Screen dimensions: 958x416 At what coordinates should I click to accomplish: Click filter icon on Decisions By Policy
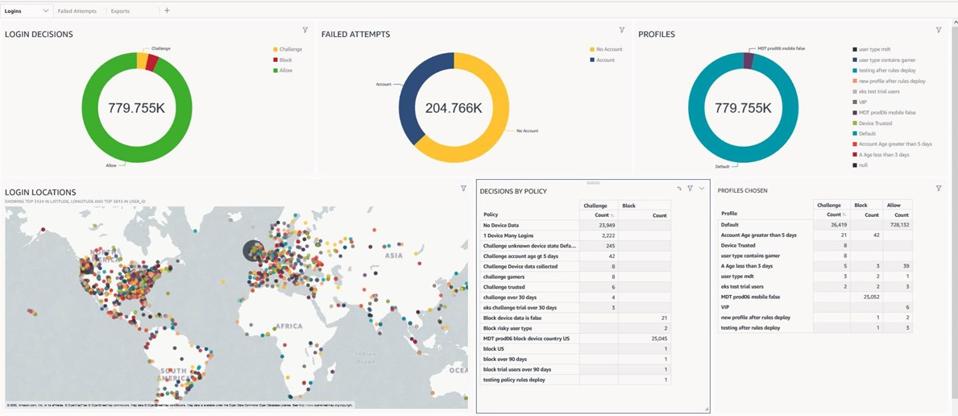(690, 188)
